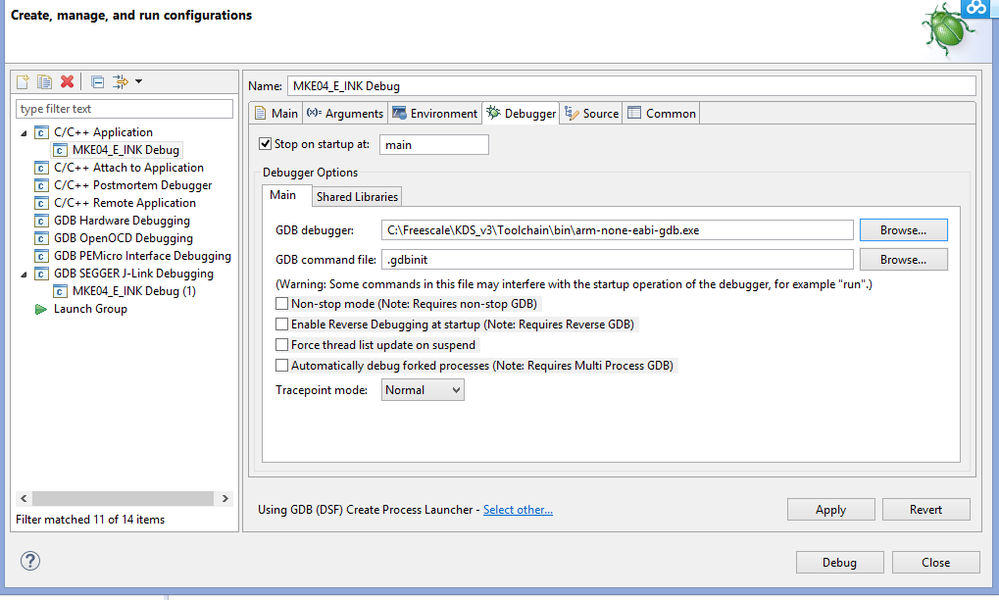Open the Shared Libraries tab

click(357, 196)
